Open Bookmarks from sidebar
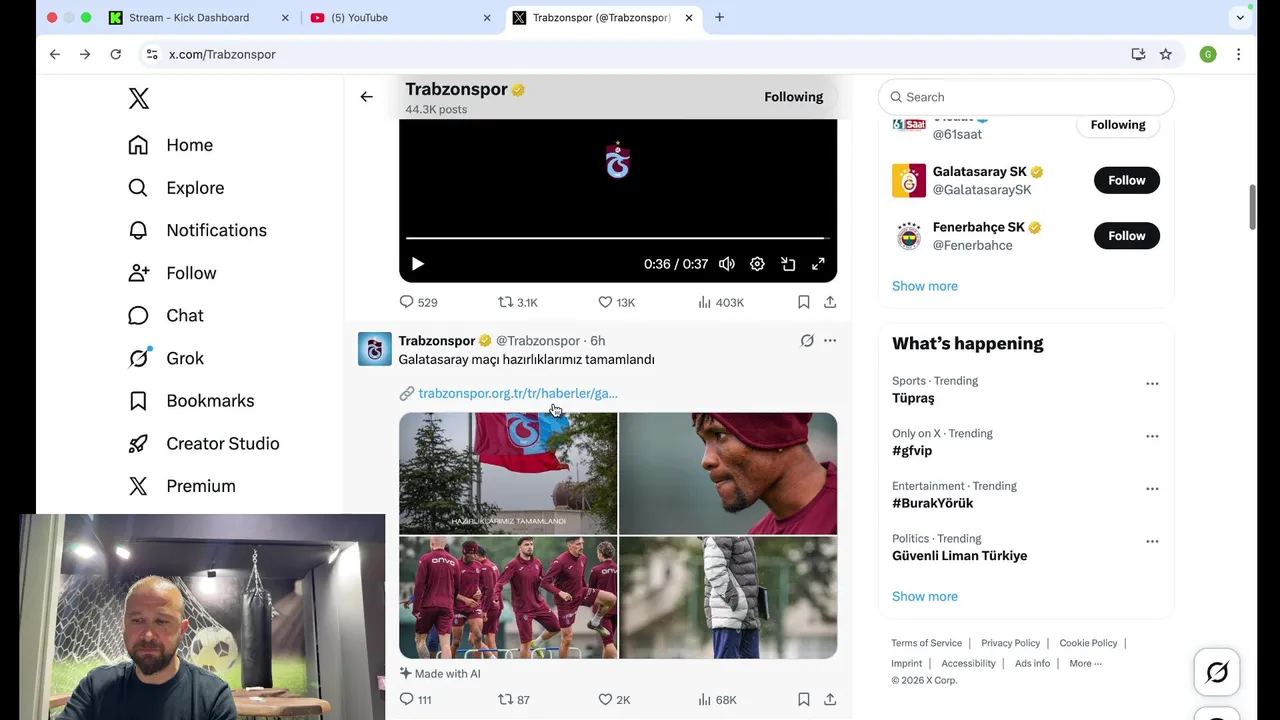The image size is (1280, 720). tap(191, 401)
